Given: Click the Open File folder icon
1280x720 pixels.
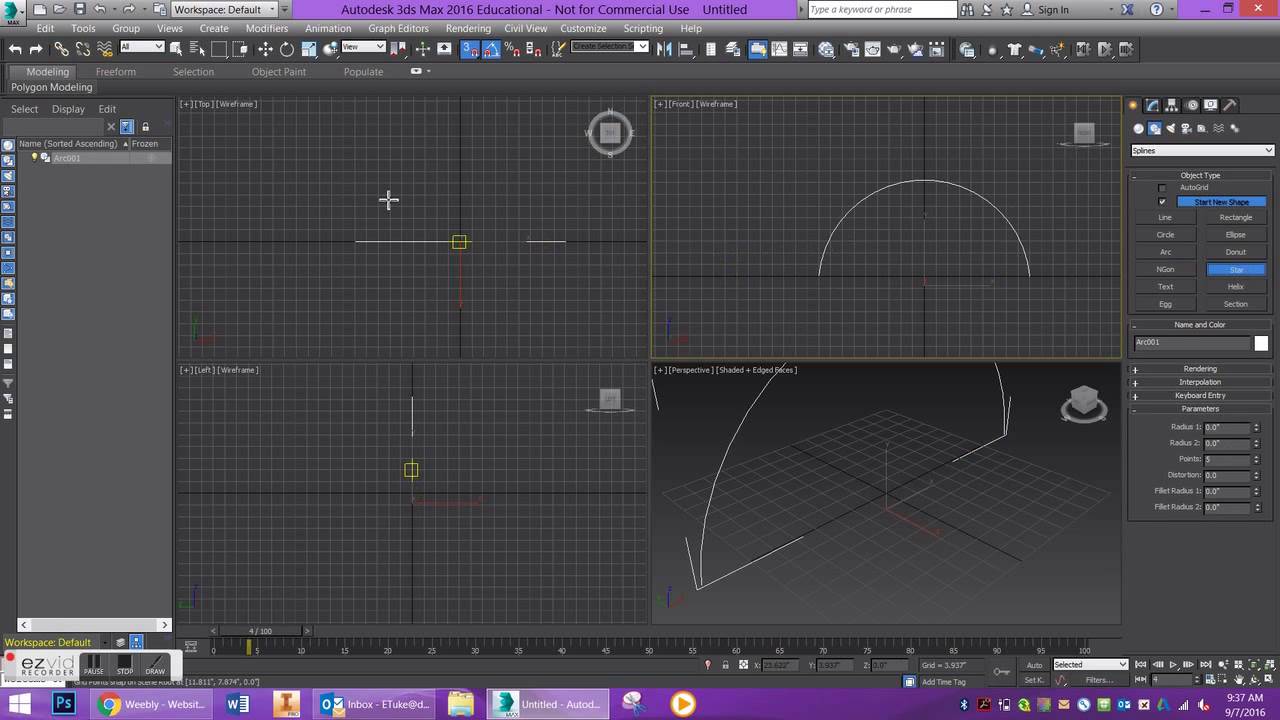Looking at the screenshot, I should pos(59,9).
